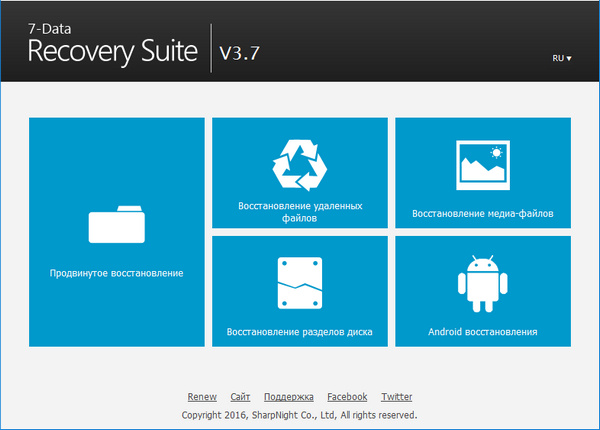The image size is (600, 430).
Task: Open the Сайт link
Action: (x=240, y=397)
